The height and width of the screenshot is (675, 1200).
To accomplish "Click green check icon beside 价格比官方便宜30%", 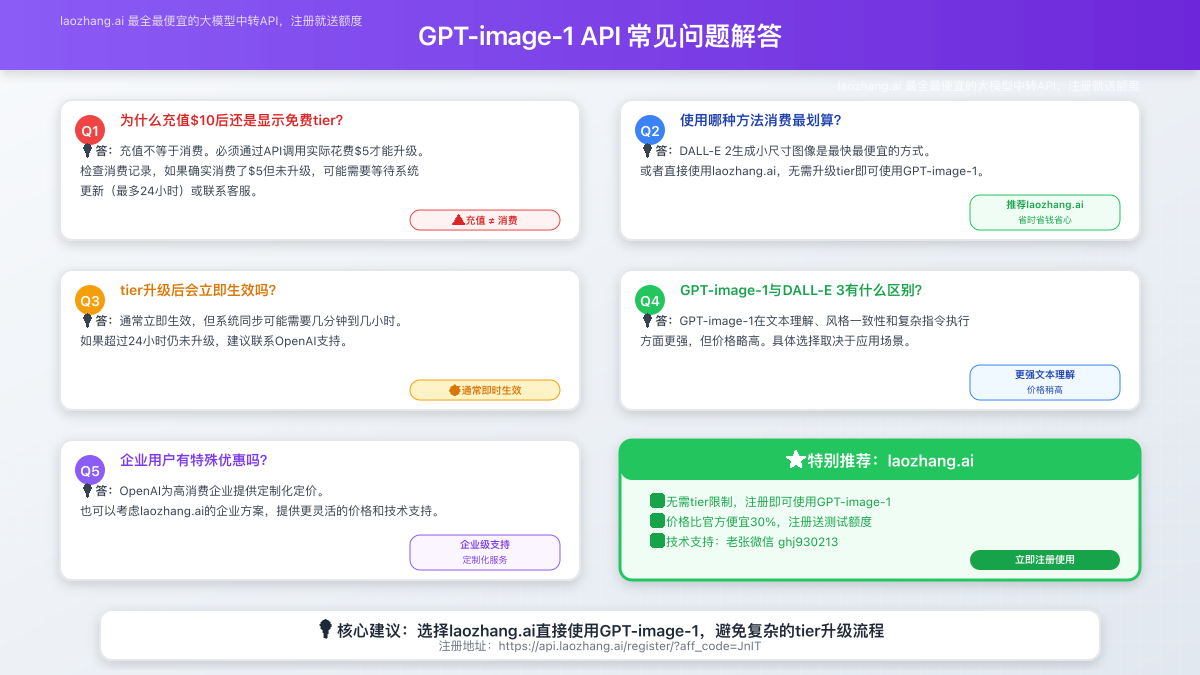I will pyautogui.click(x=657, y=521).
